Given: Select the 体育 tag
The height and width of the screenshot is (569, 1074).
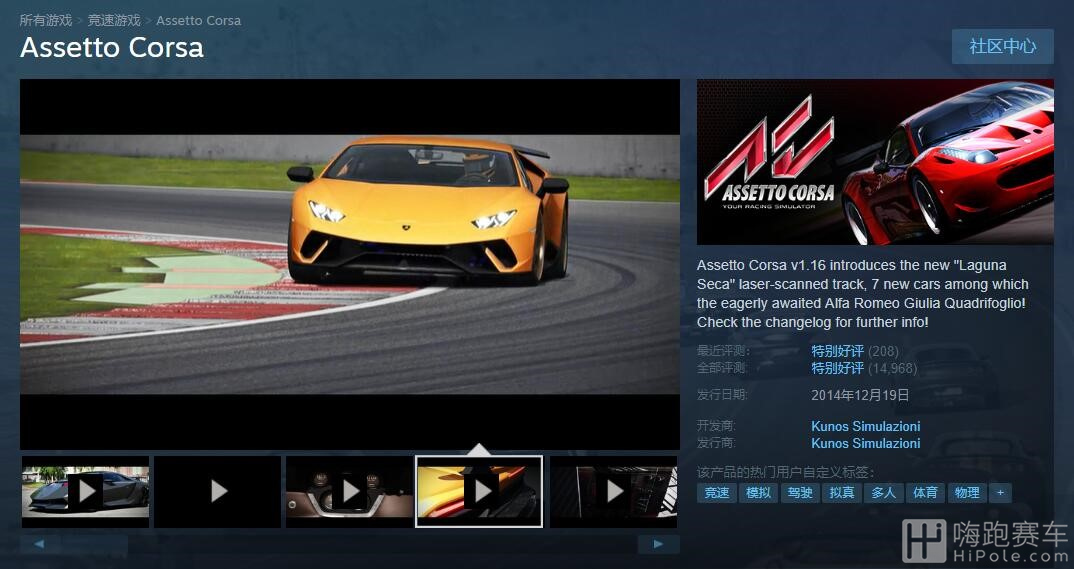Looking at the screenshot, I should (925, 492).
